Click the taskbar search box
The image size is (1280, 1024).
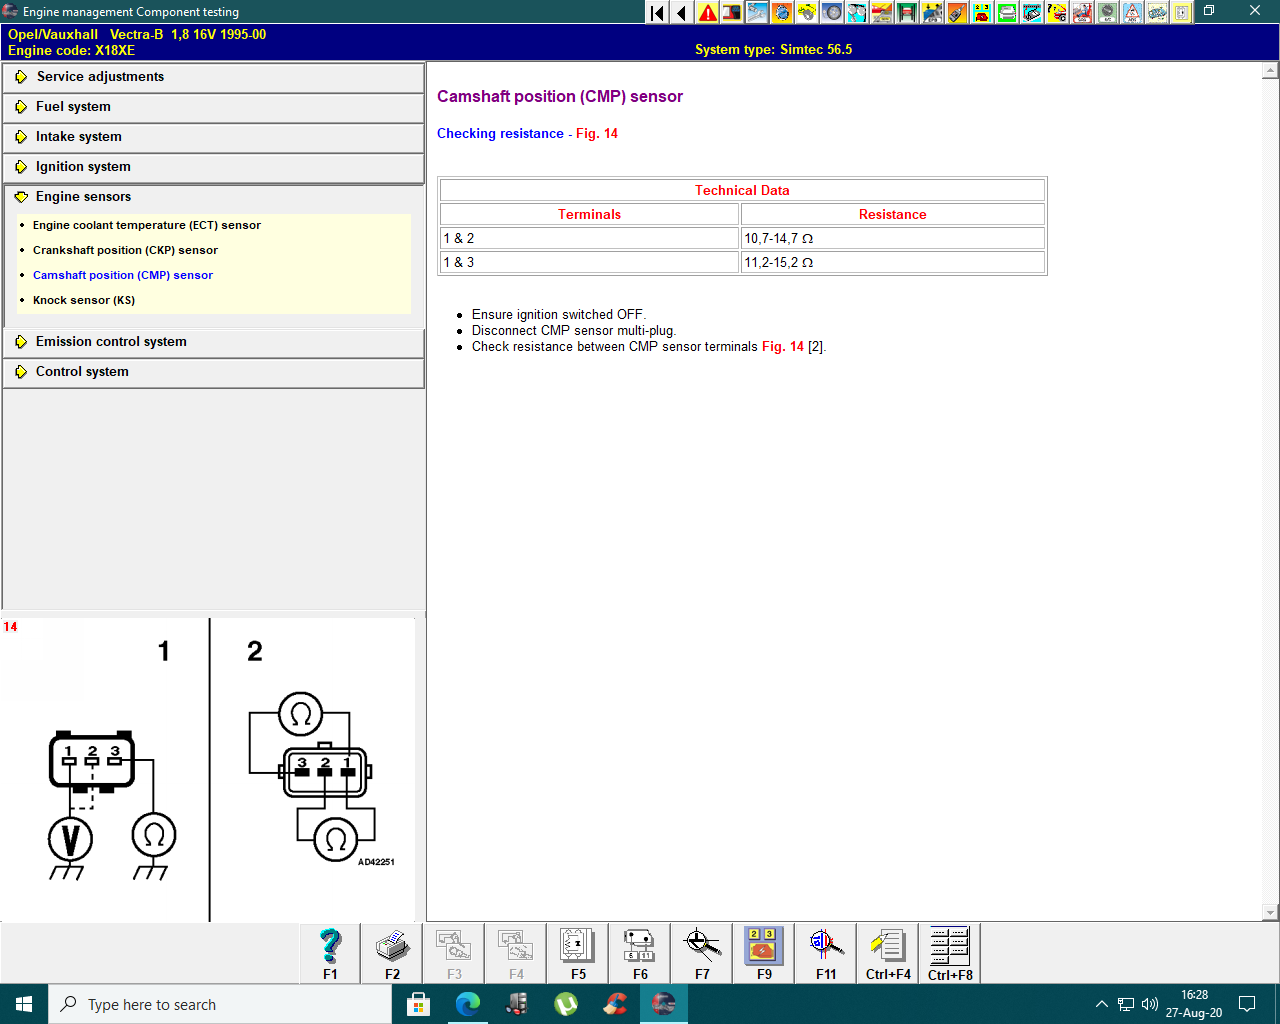coord(220,1004)
